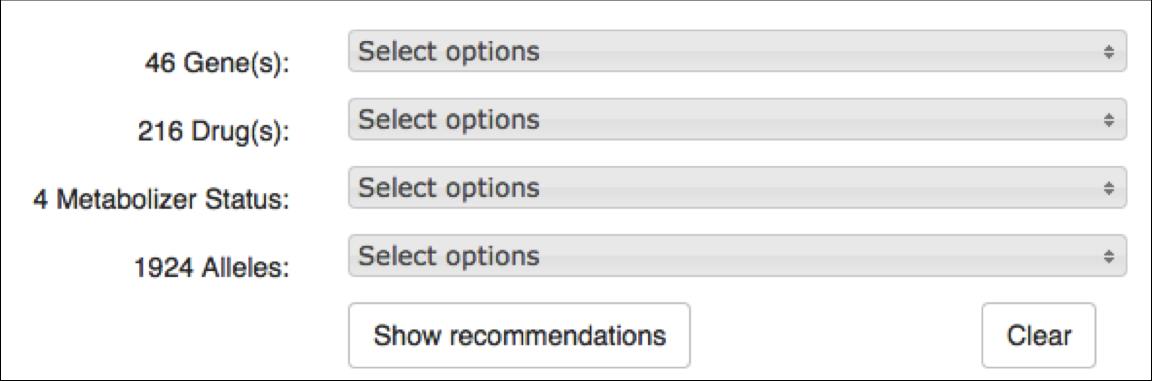Click the up-down arrow icon in Gene(s) select

(x=1109, y=51)
